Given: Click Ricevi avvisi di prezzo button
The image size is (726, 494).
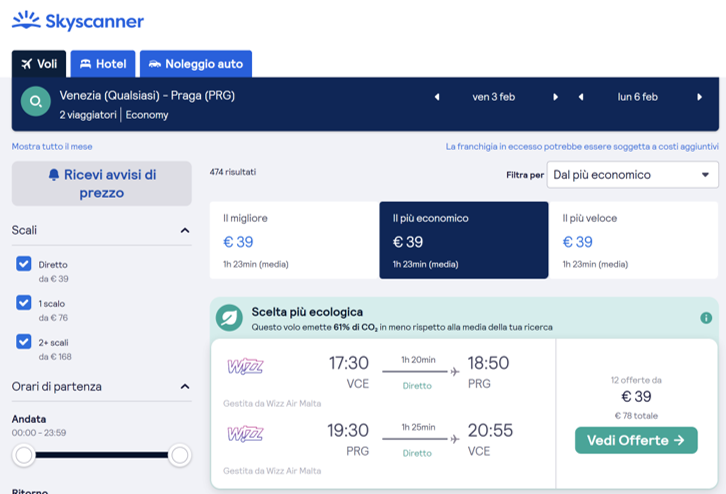Looking at the screenshot, I should [101, 183].
